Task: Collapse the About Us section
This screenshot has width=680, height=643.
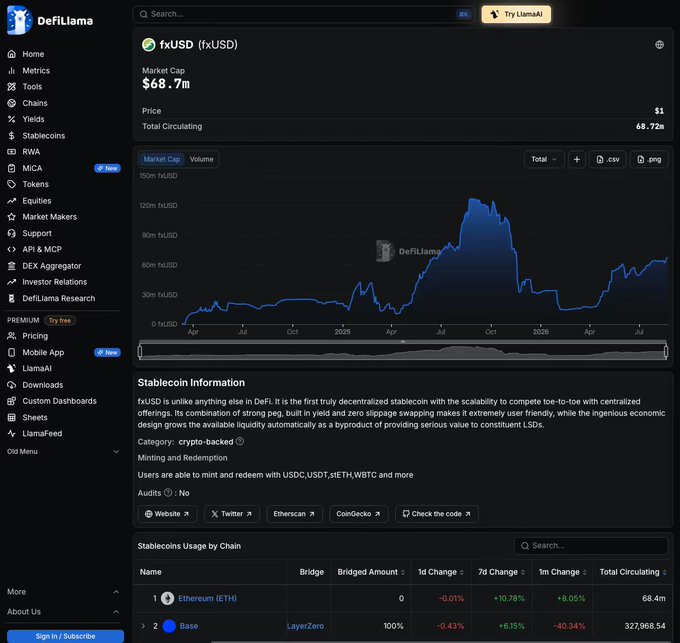Action: click(63, 612)
